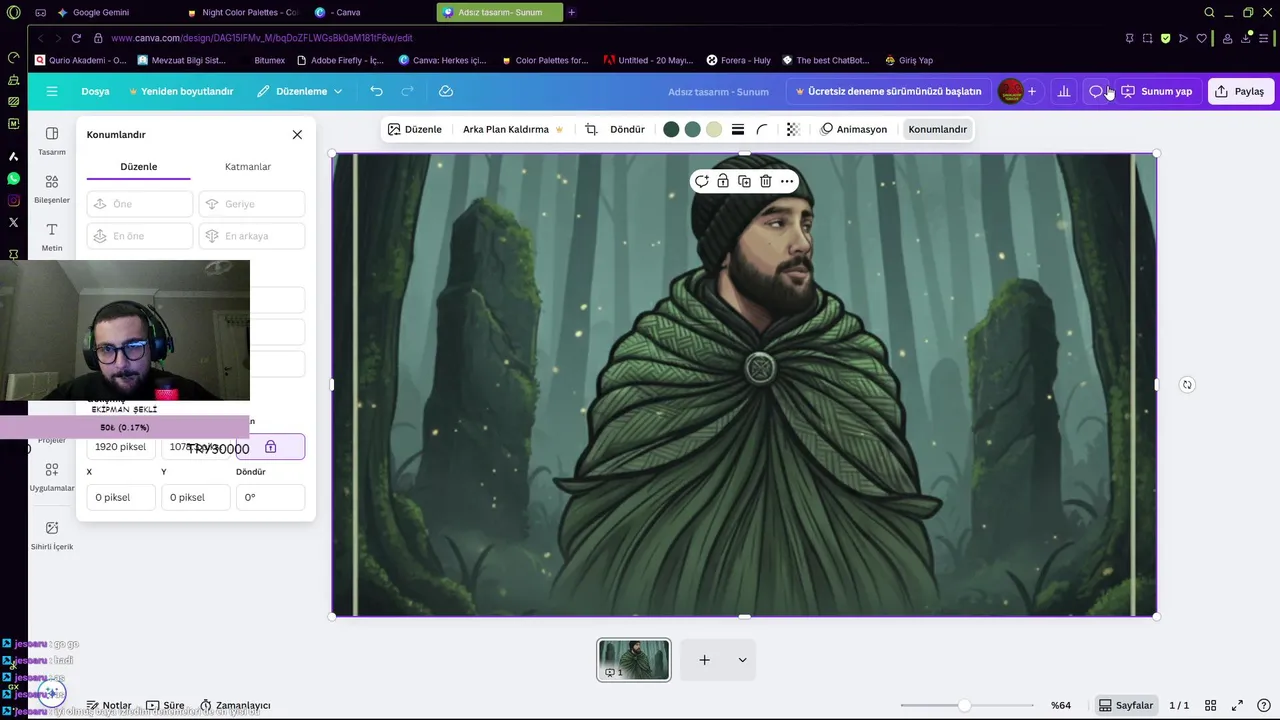Click the En arkaya send to back button
Screen dimensions: 1280x720
click(x=252, y=236)
